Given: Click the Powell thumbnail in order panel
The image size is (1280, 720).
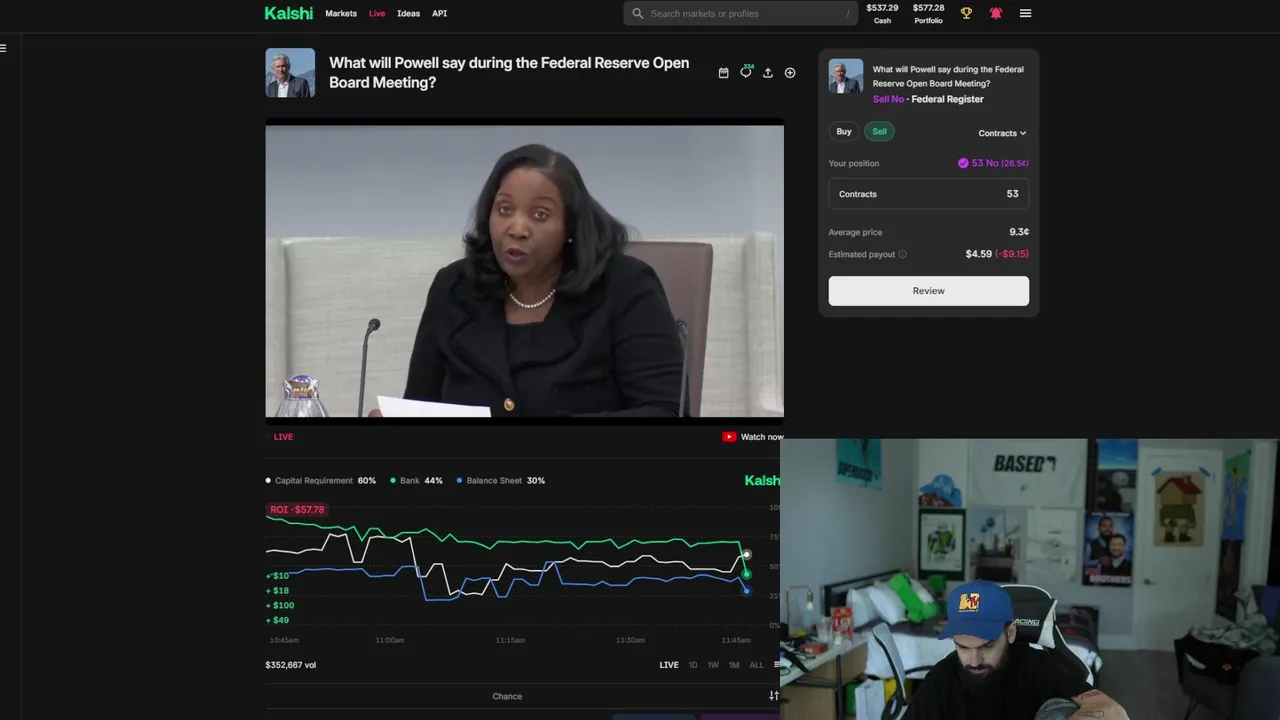Looking at the screenshot, I should coord(846,77).
